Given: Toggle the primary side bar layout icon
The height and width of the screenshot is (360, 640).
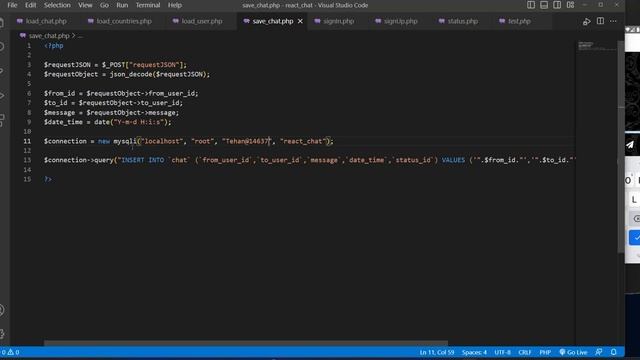Looking at the screenshot, I should click(x=531, y=5).
